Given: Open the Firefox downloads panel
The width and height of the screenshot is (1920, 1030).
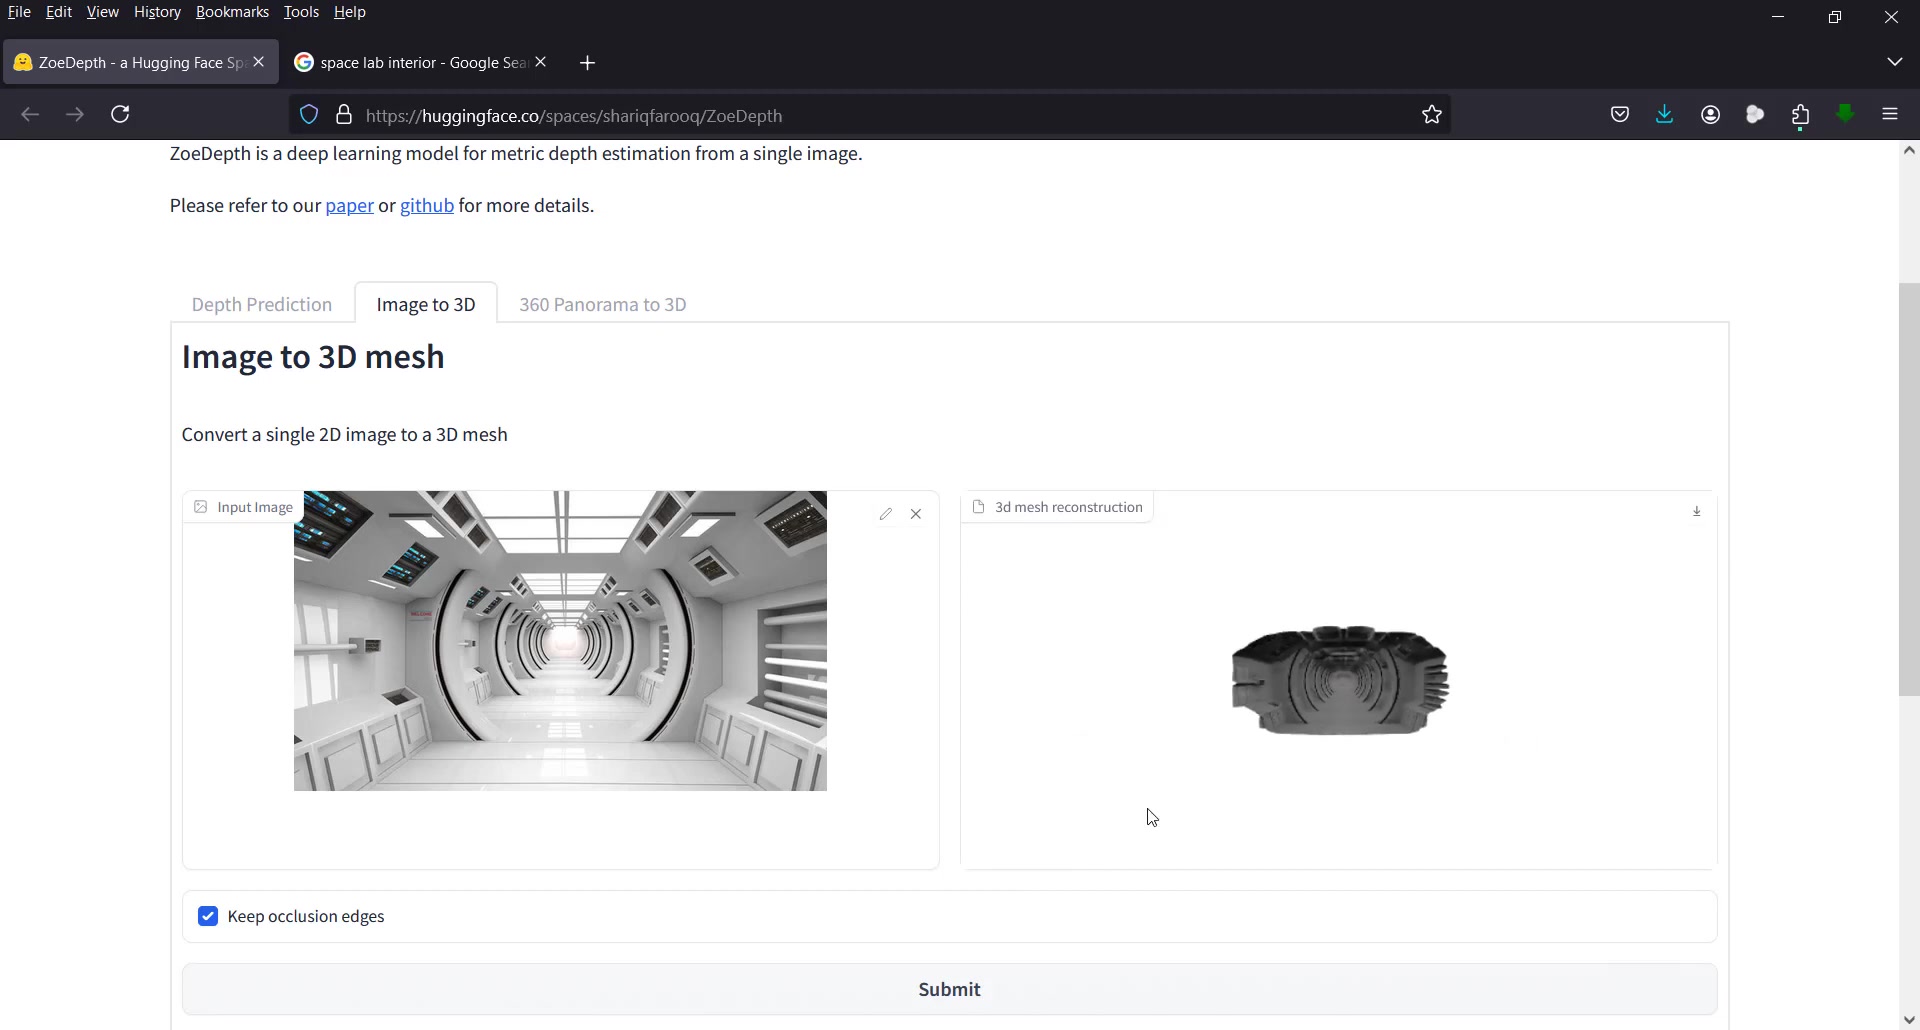Looking at the screenshot, I should click(1665, 115).
